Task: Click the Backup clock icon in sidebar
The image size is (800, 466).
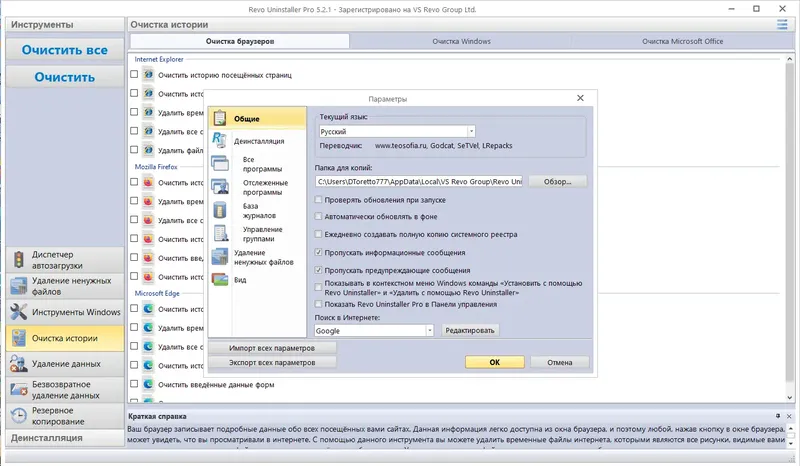Action: (19, 415)
